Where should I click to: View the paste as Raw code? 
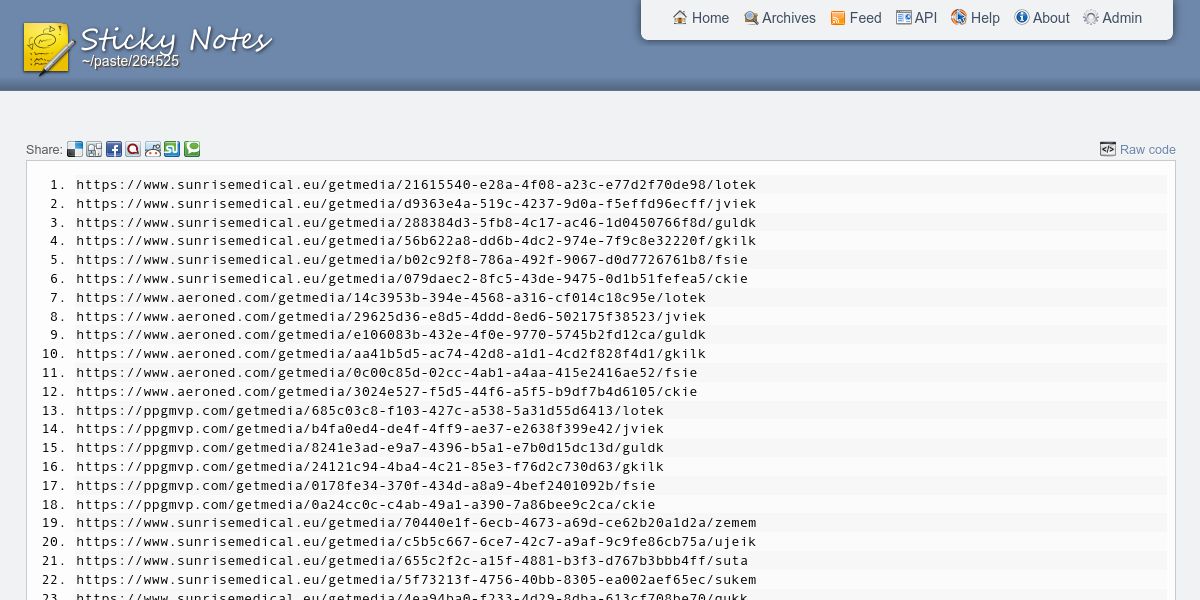(1138, 150)
